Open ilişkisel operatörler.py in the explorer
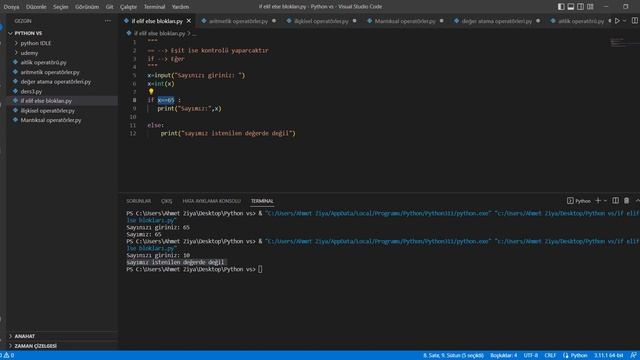Image resolution: width=640 pixels, height=360 pixels. pyautogui.click(x=61, y=111)
